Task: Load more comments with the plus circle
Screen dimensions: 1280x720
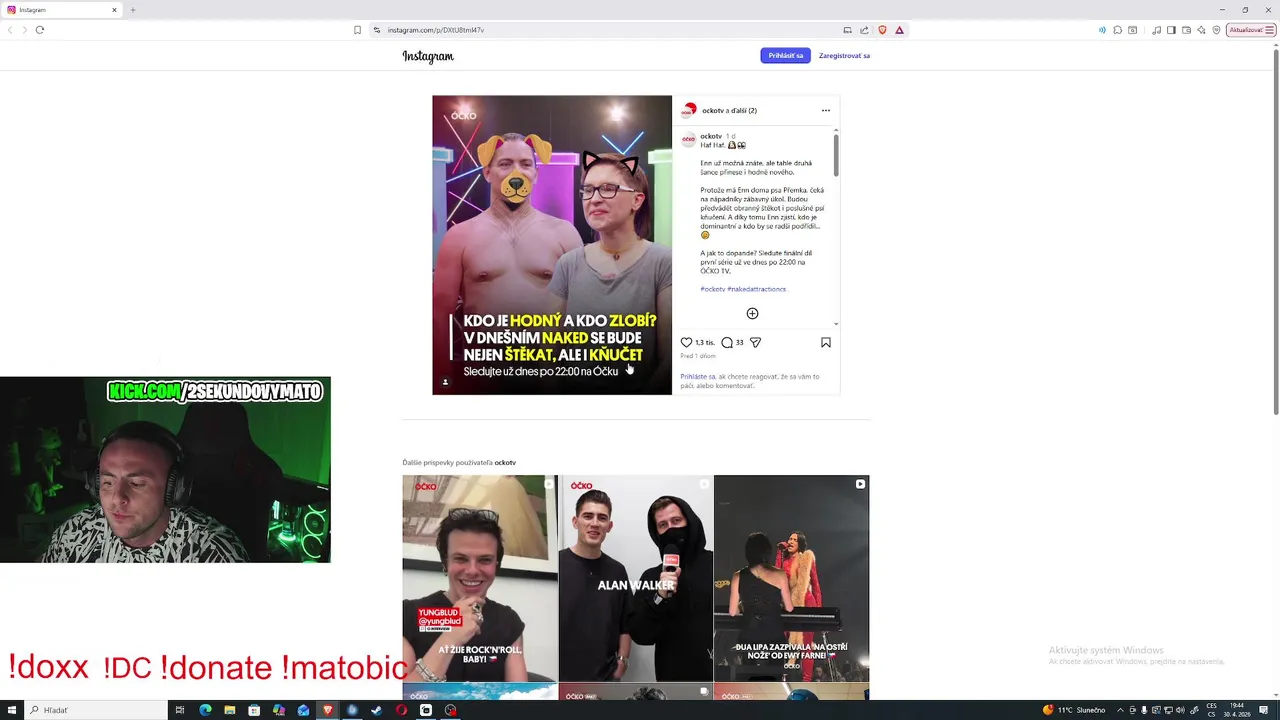Action: coord(752,313)
